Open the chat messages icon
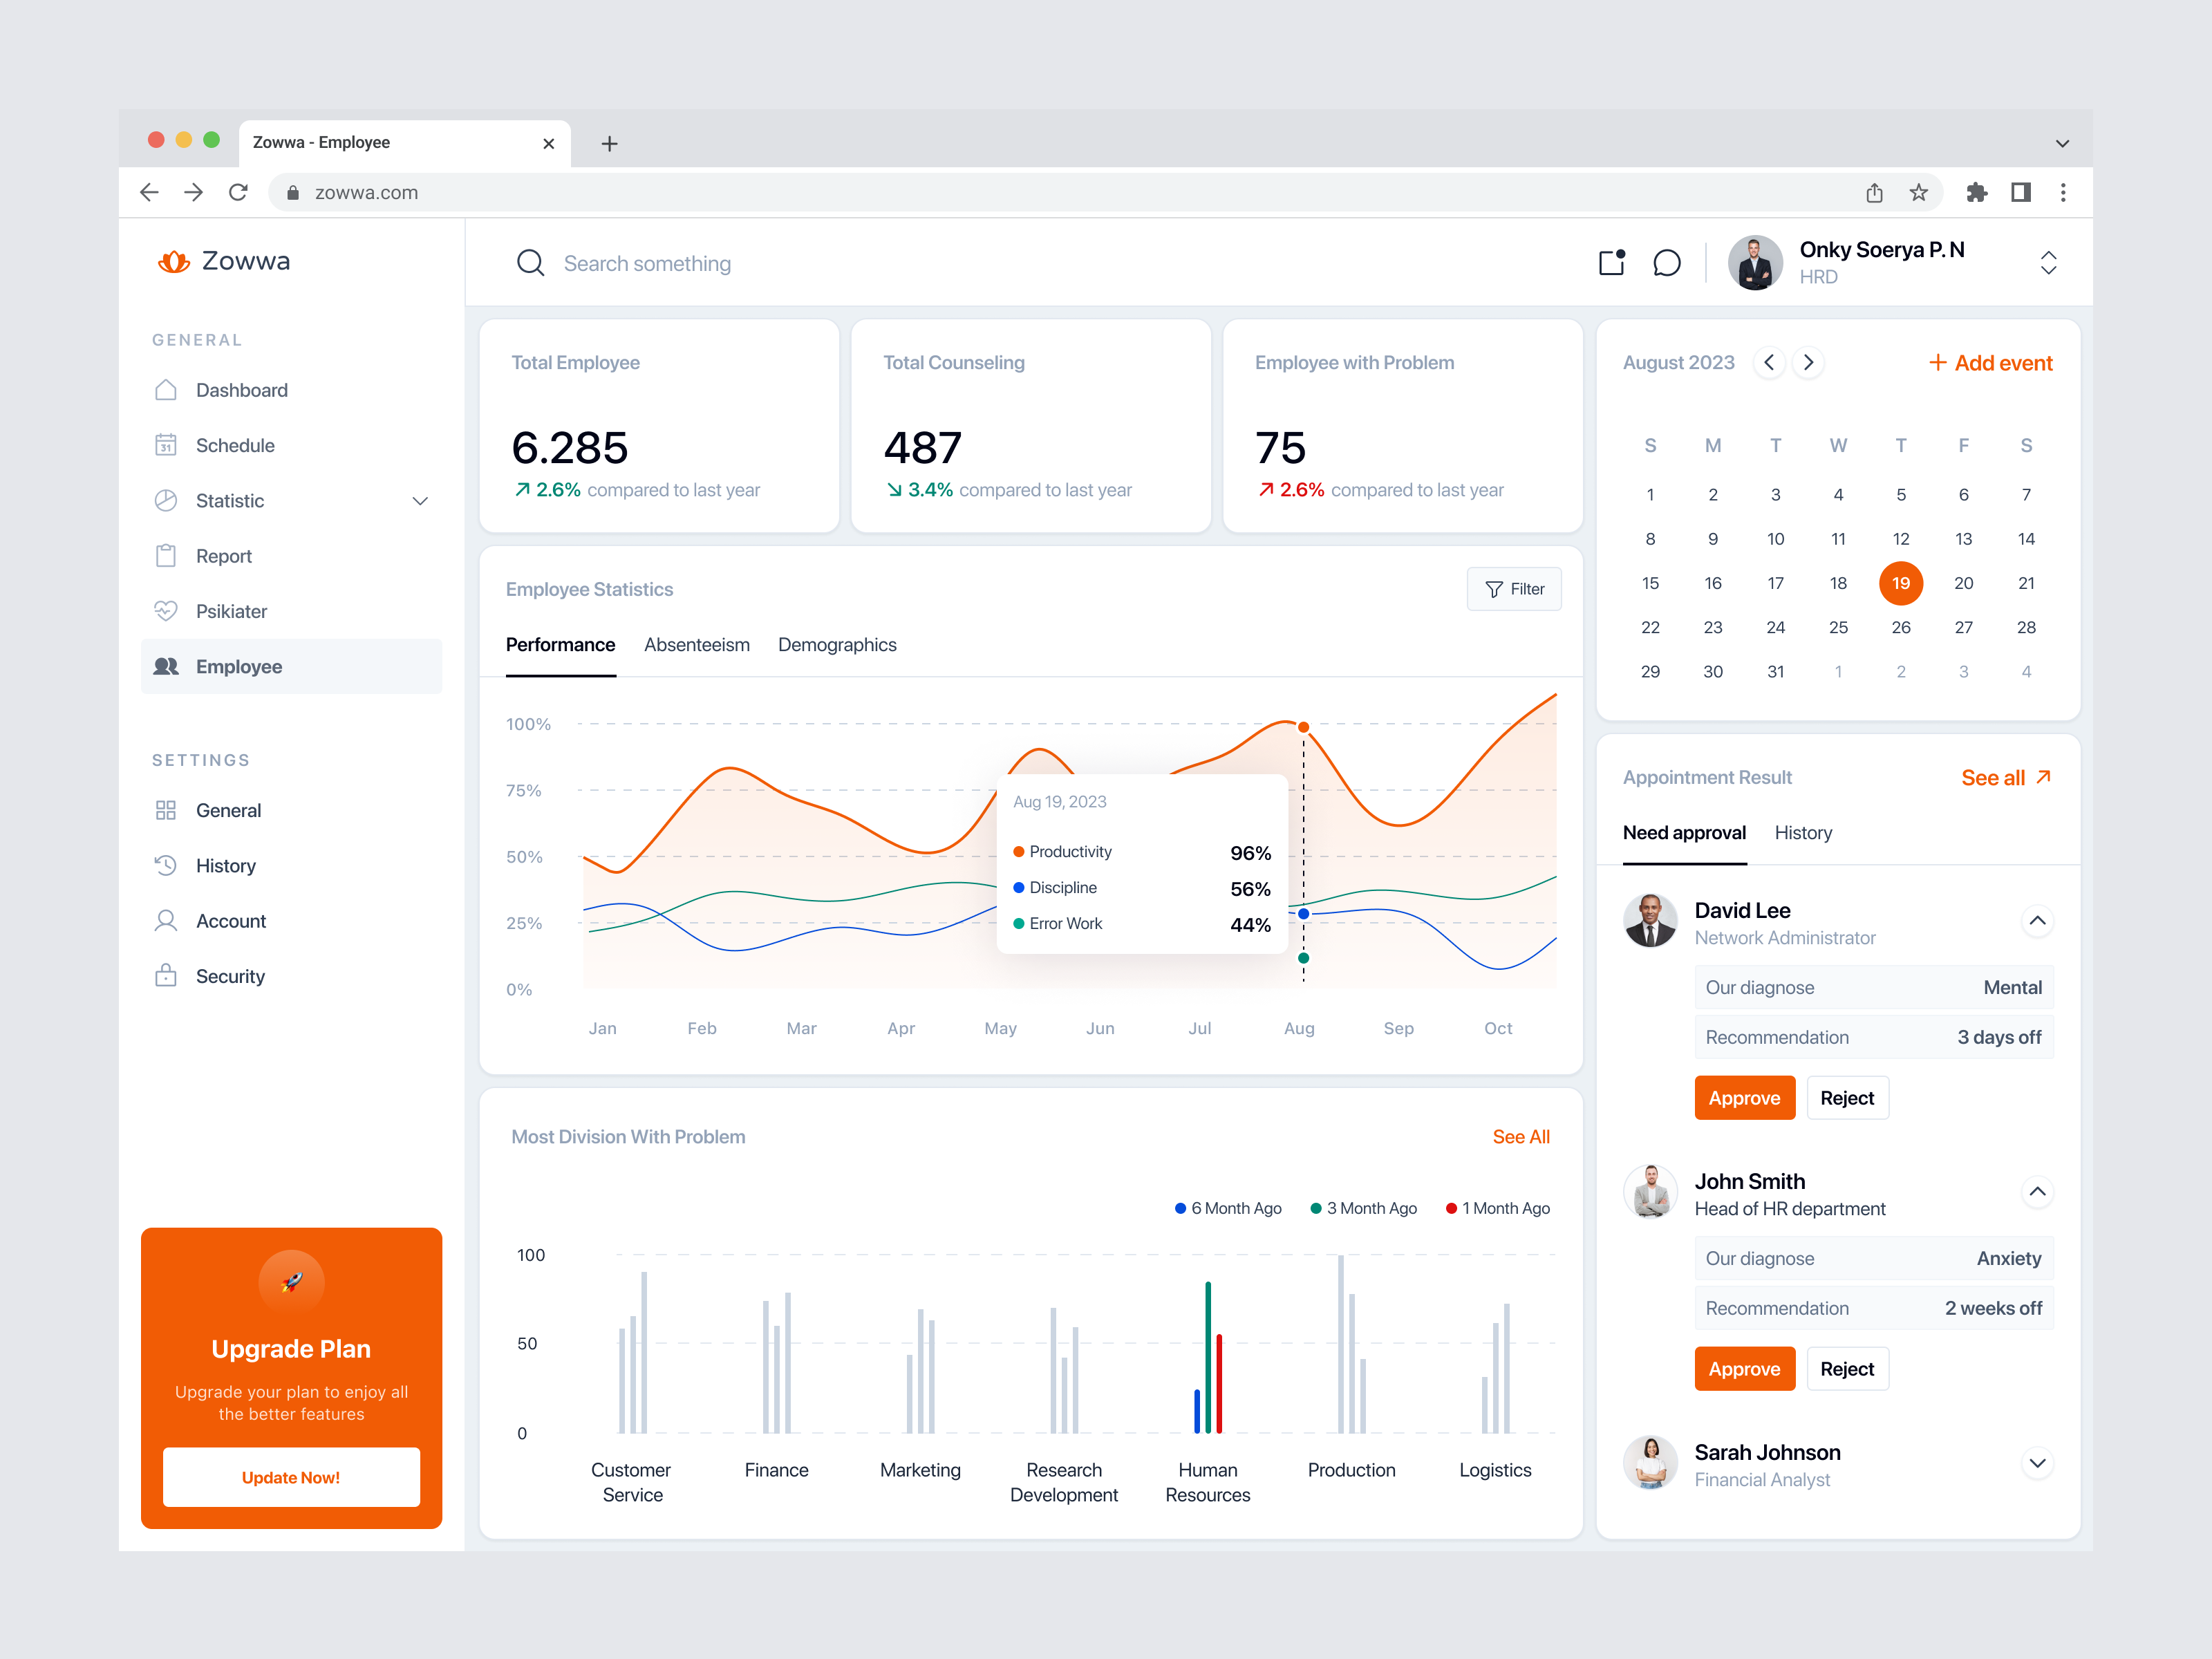2212x1659 pixels. 1667,263
